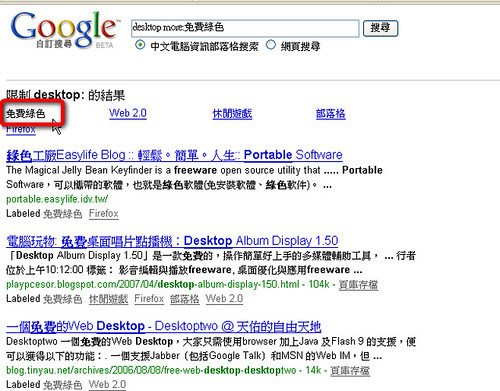The width and height of the screenshot is (500, 391).
Task: Click the Magical Jelly Bean Keyfinder snippet text
Action: [x=194, y=178]
